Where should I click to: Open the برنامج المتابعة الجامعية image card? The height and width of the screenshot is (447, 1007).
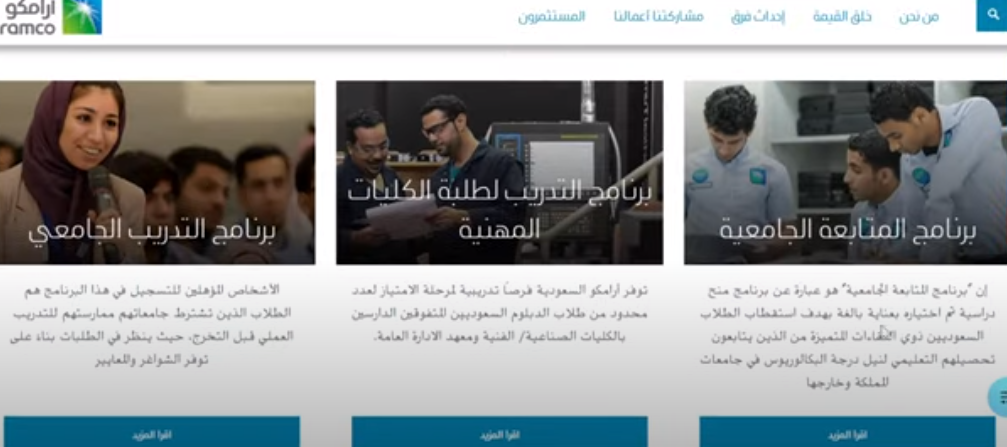click(x=845, y=172)
